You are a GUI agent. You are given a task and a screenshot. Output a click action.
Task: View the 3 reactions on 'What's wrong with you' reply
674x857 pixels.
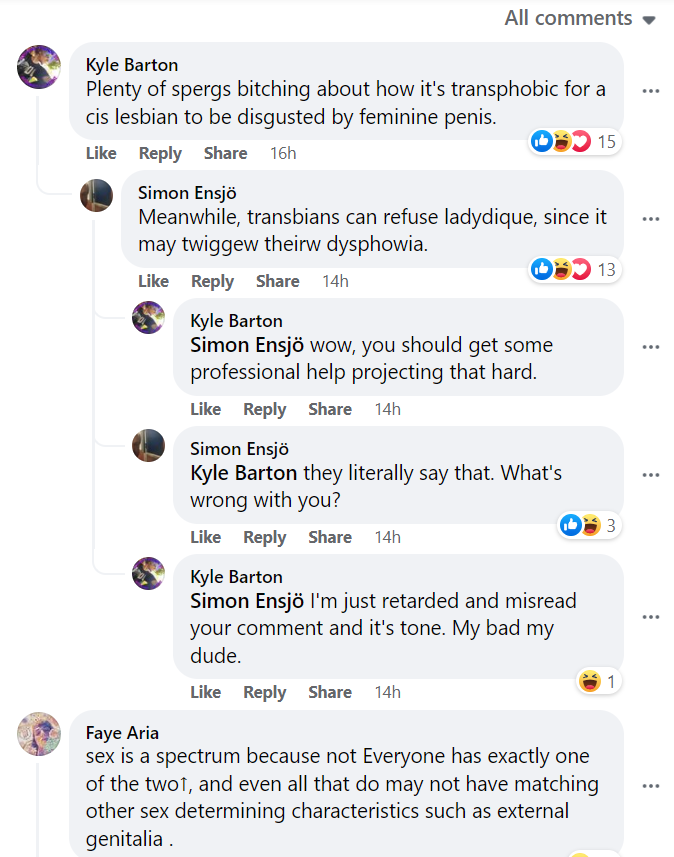click(x=589, y=525)
